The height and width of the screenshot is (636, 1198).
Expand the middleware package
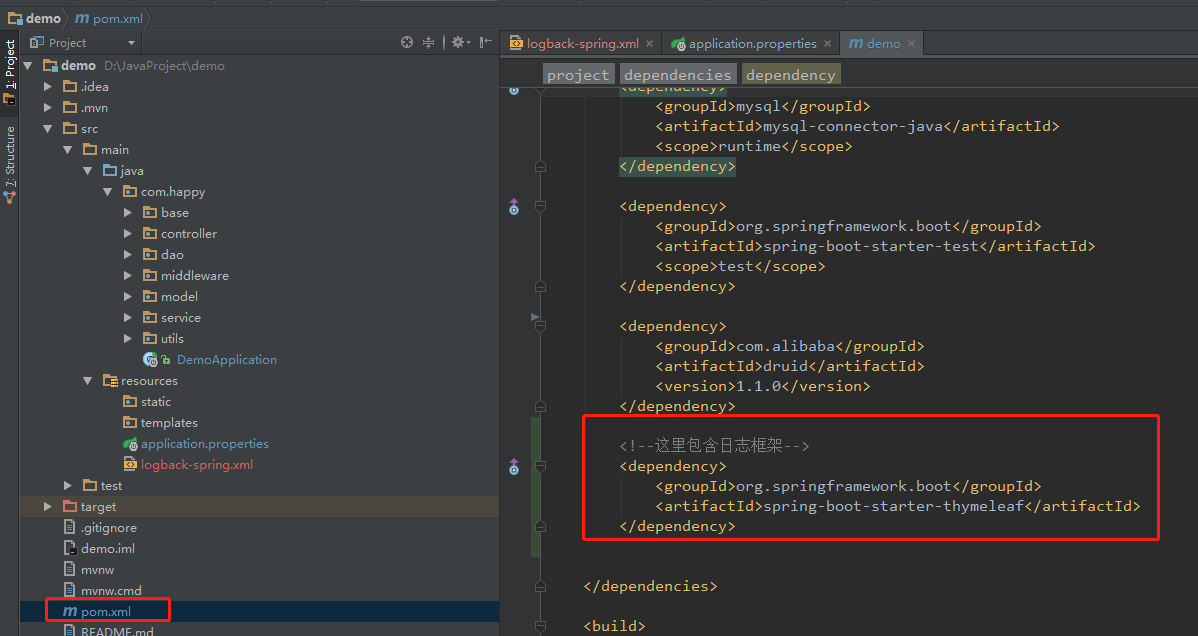(128, 276)
